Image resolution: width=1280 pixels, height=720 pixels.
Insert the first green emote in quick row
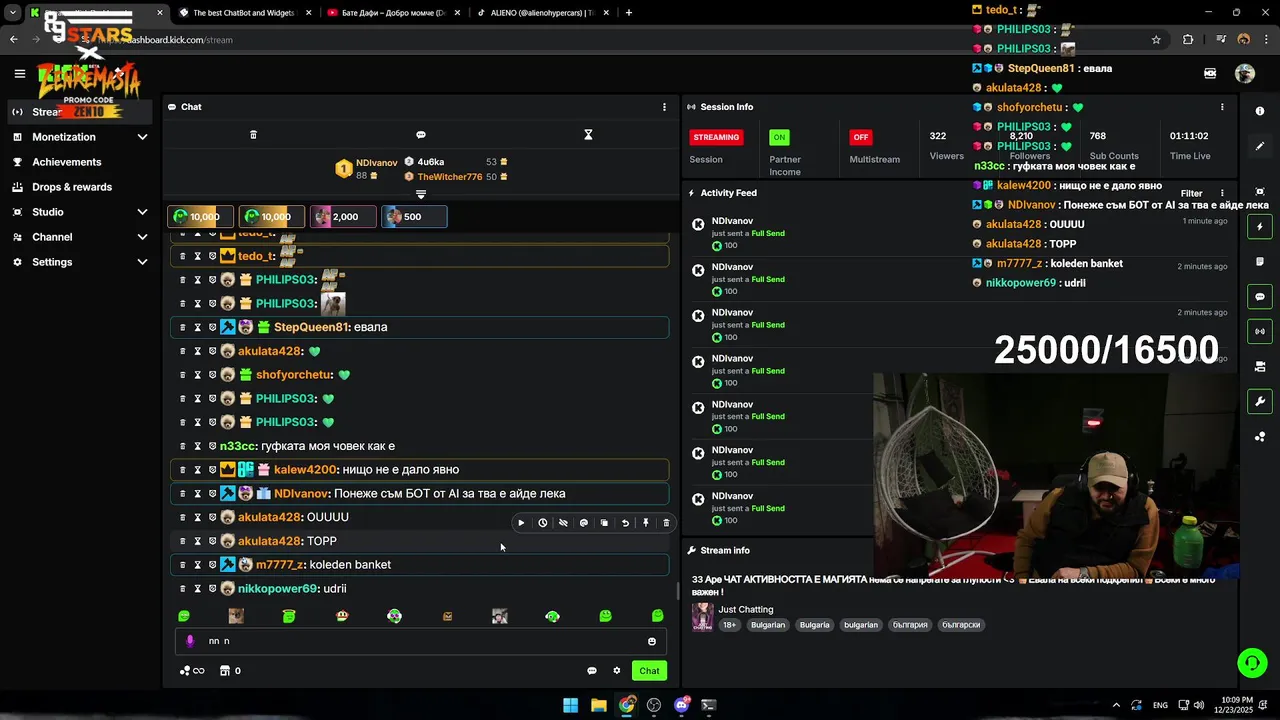(x=184, y=617)
